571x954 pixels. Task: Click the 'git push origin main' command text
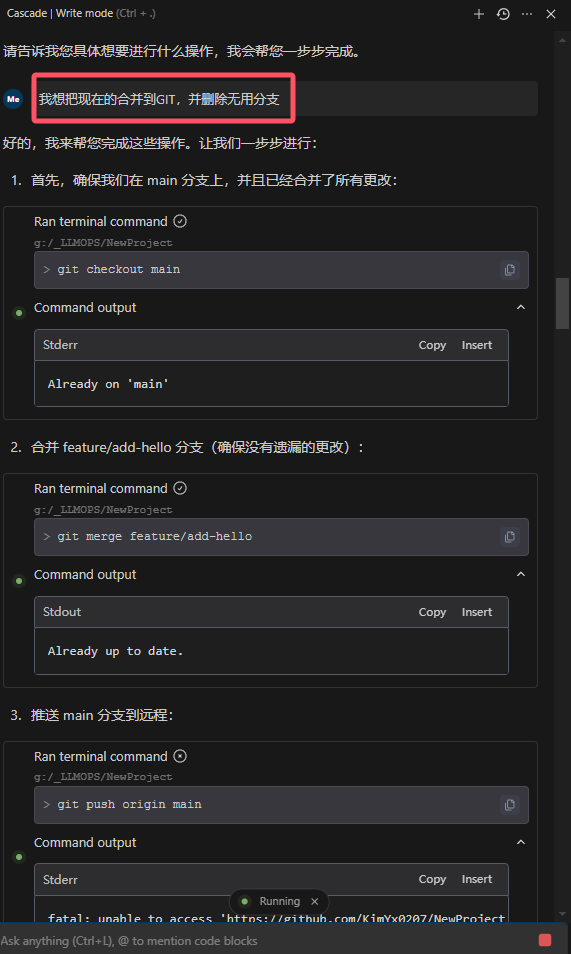click(130, 804)
